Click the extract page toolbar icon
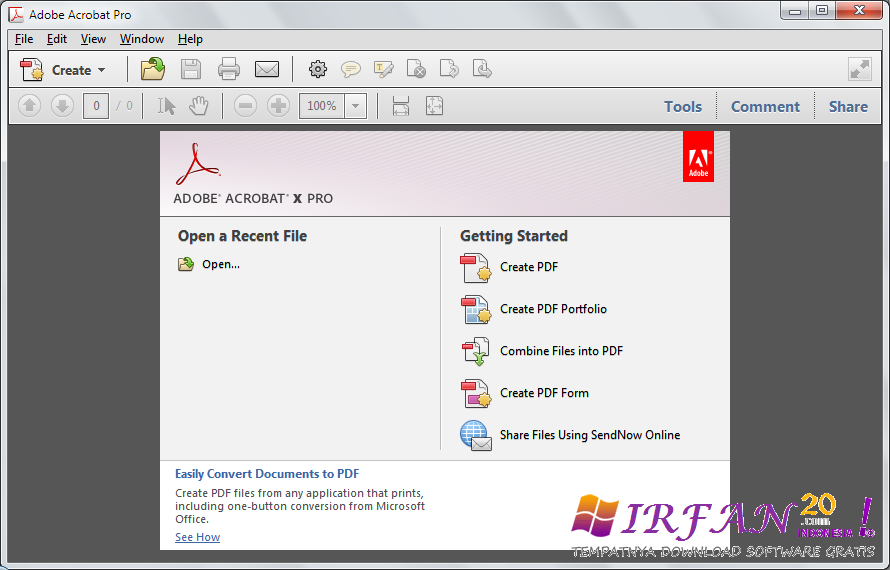The image size is (890, 570). tap(482, 69)
